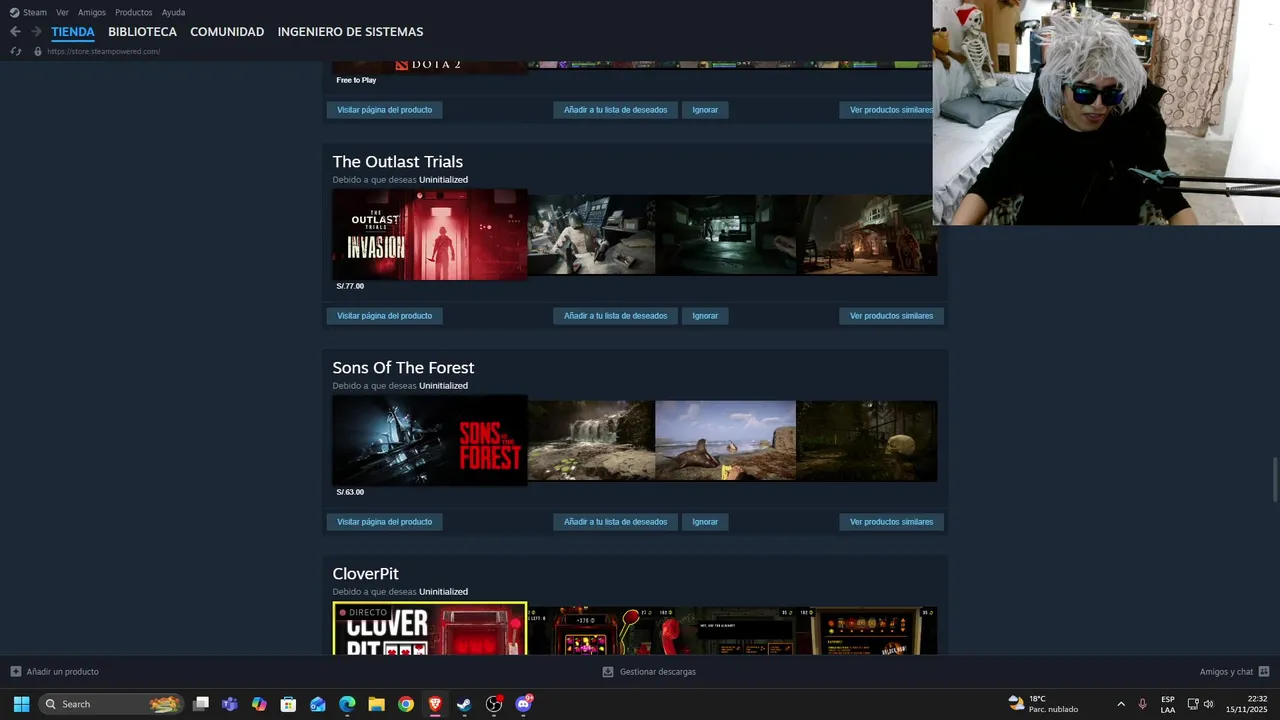The width and height of the screenshot is (1280, 720).
Task: Open Task View from the taskbar
Action: (x=201, y=704)
